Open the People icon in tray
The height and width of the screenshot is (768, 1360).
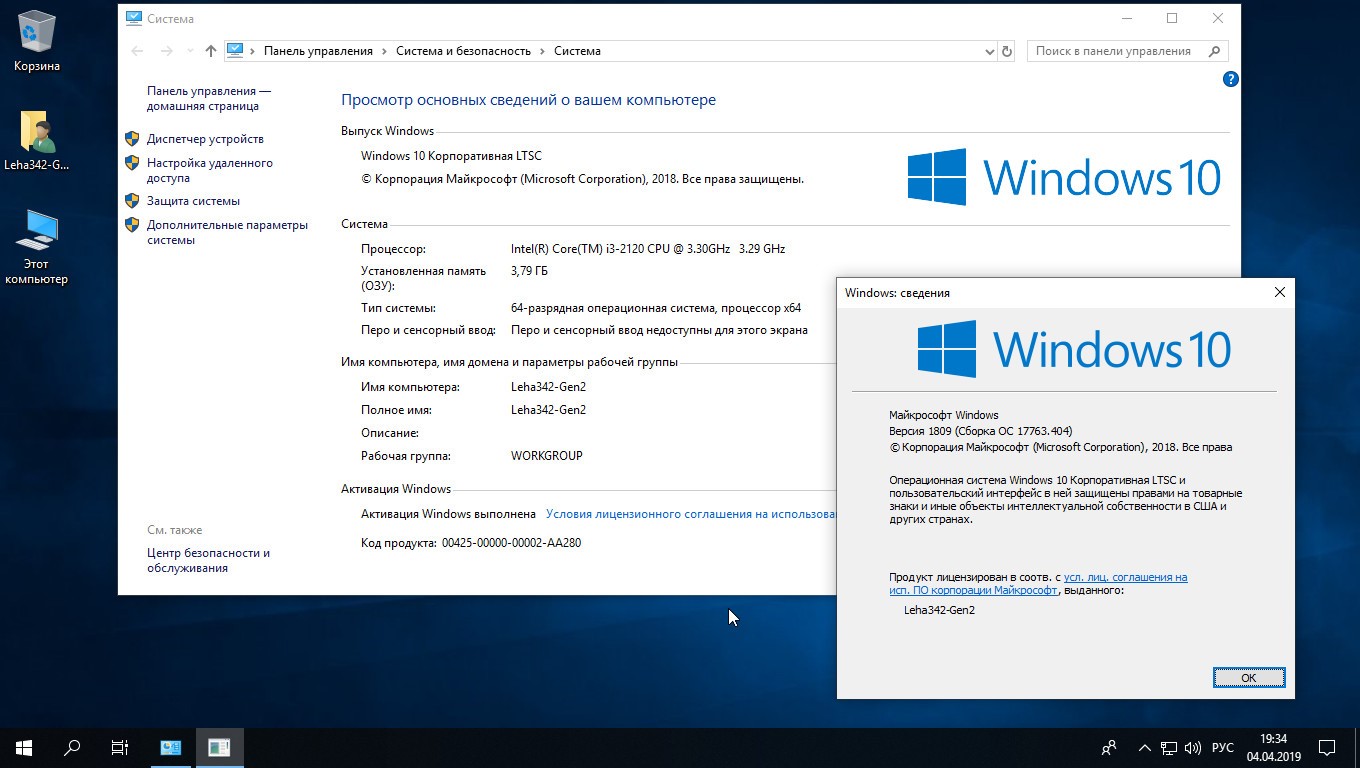pyautogui.click(x=1109, y=747)
